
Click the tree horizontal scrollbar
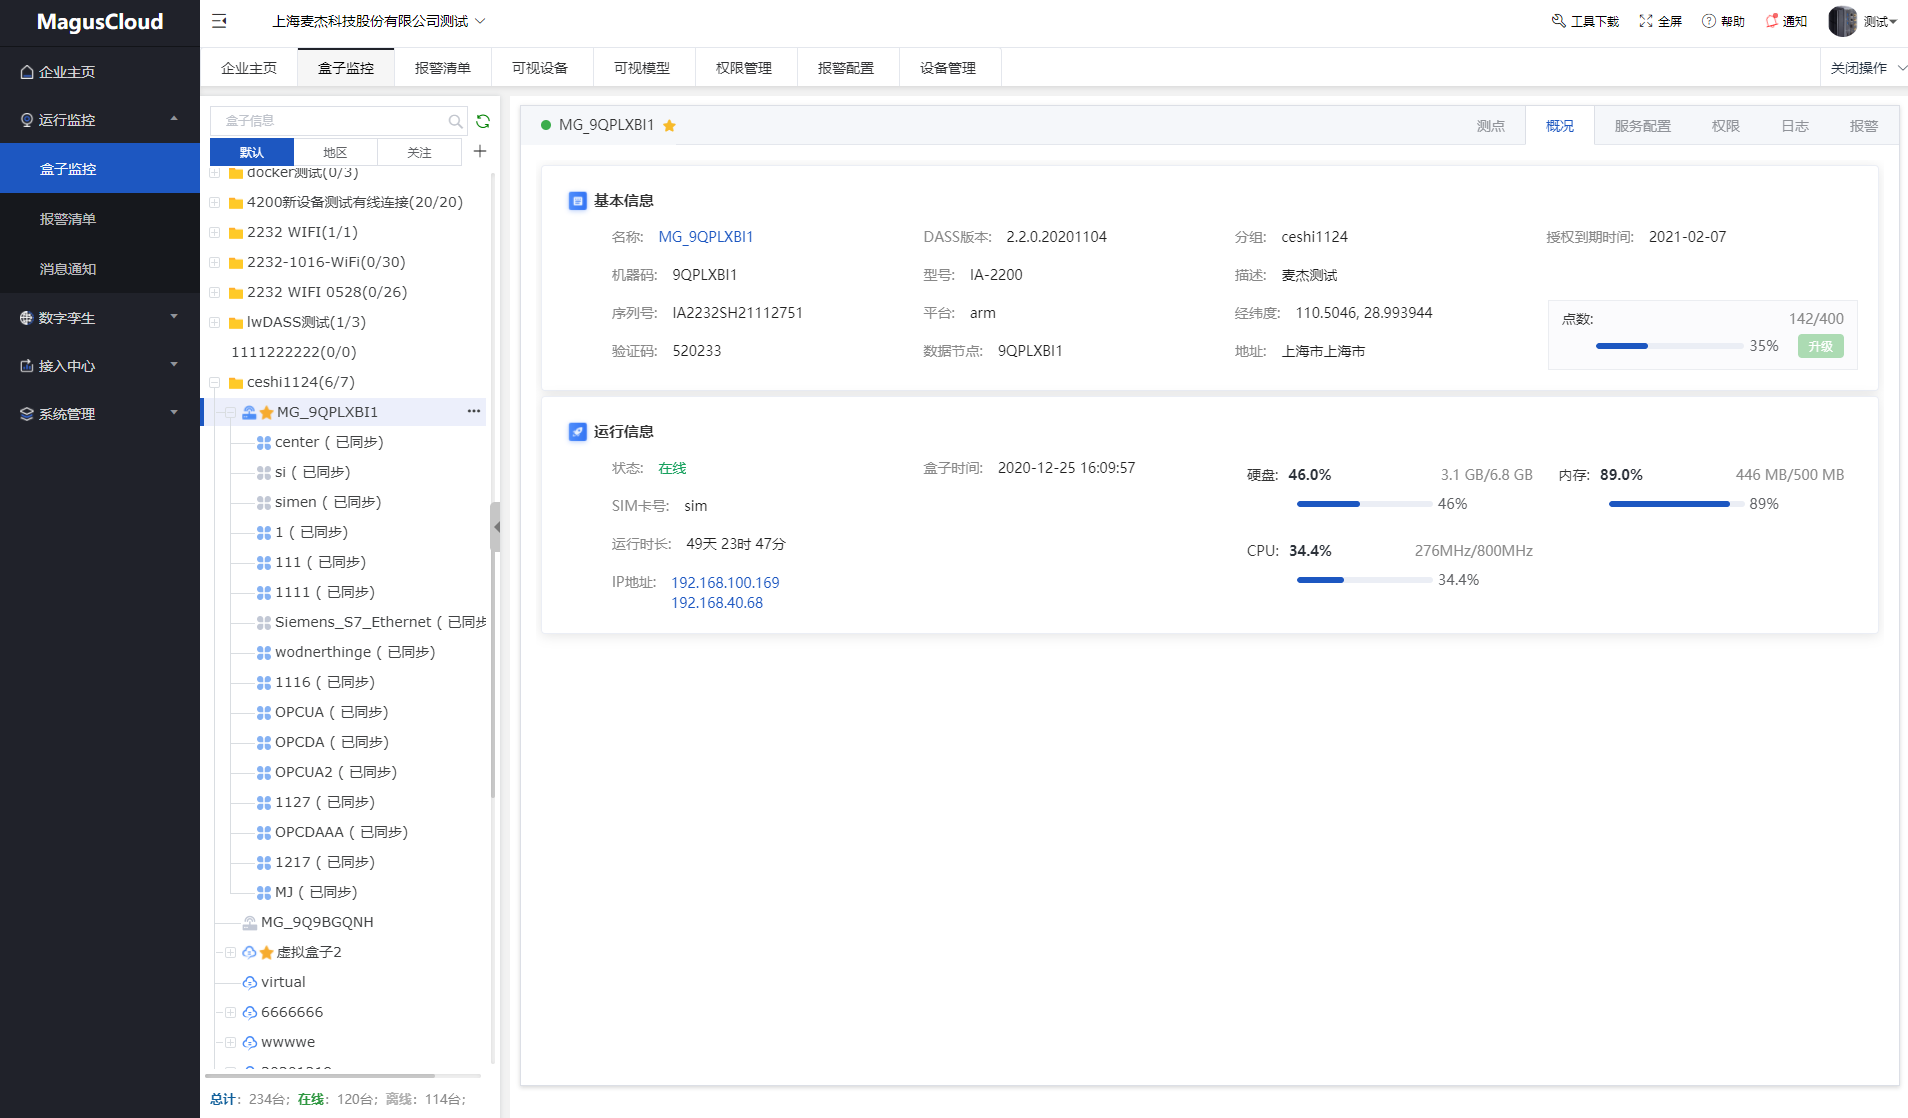pyautogui.click(x=320, y=1076)
